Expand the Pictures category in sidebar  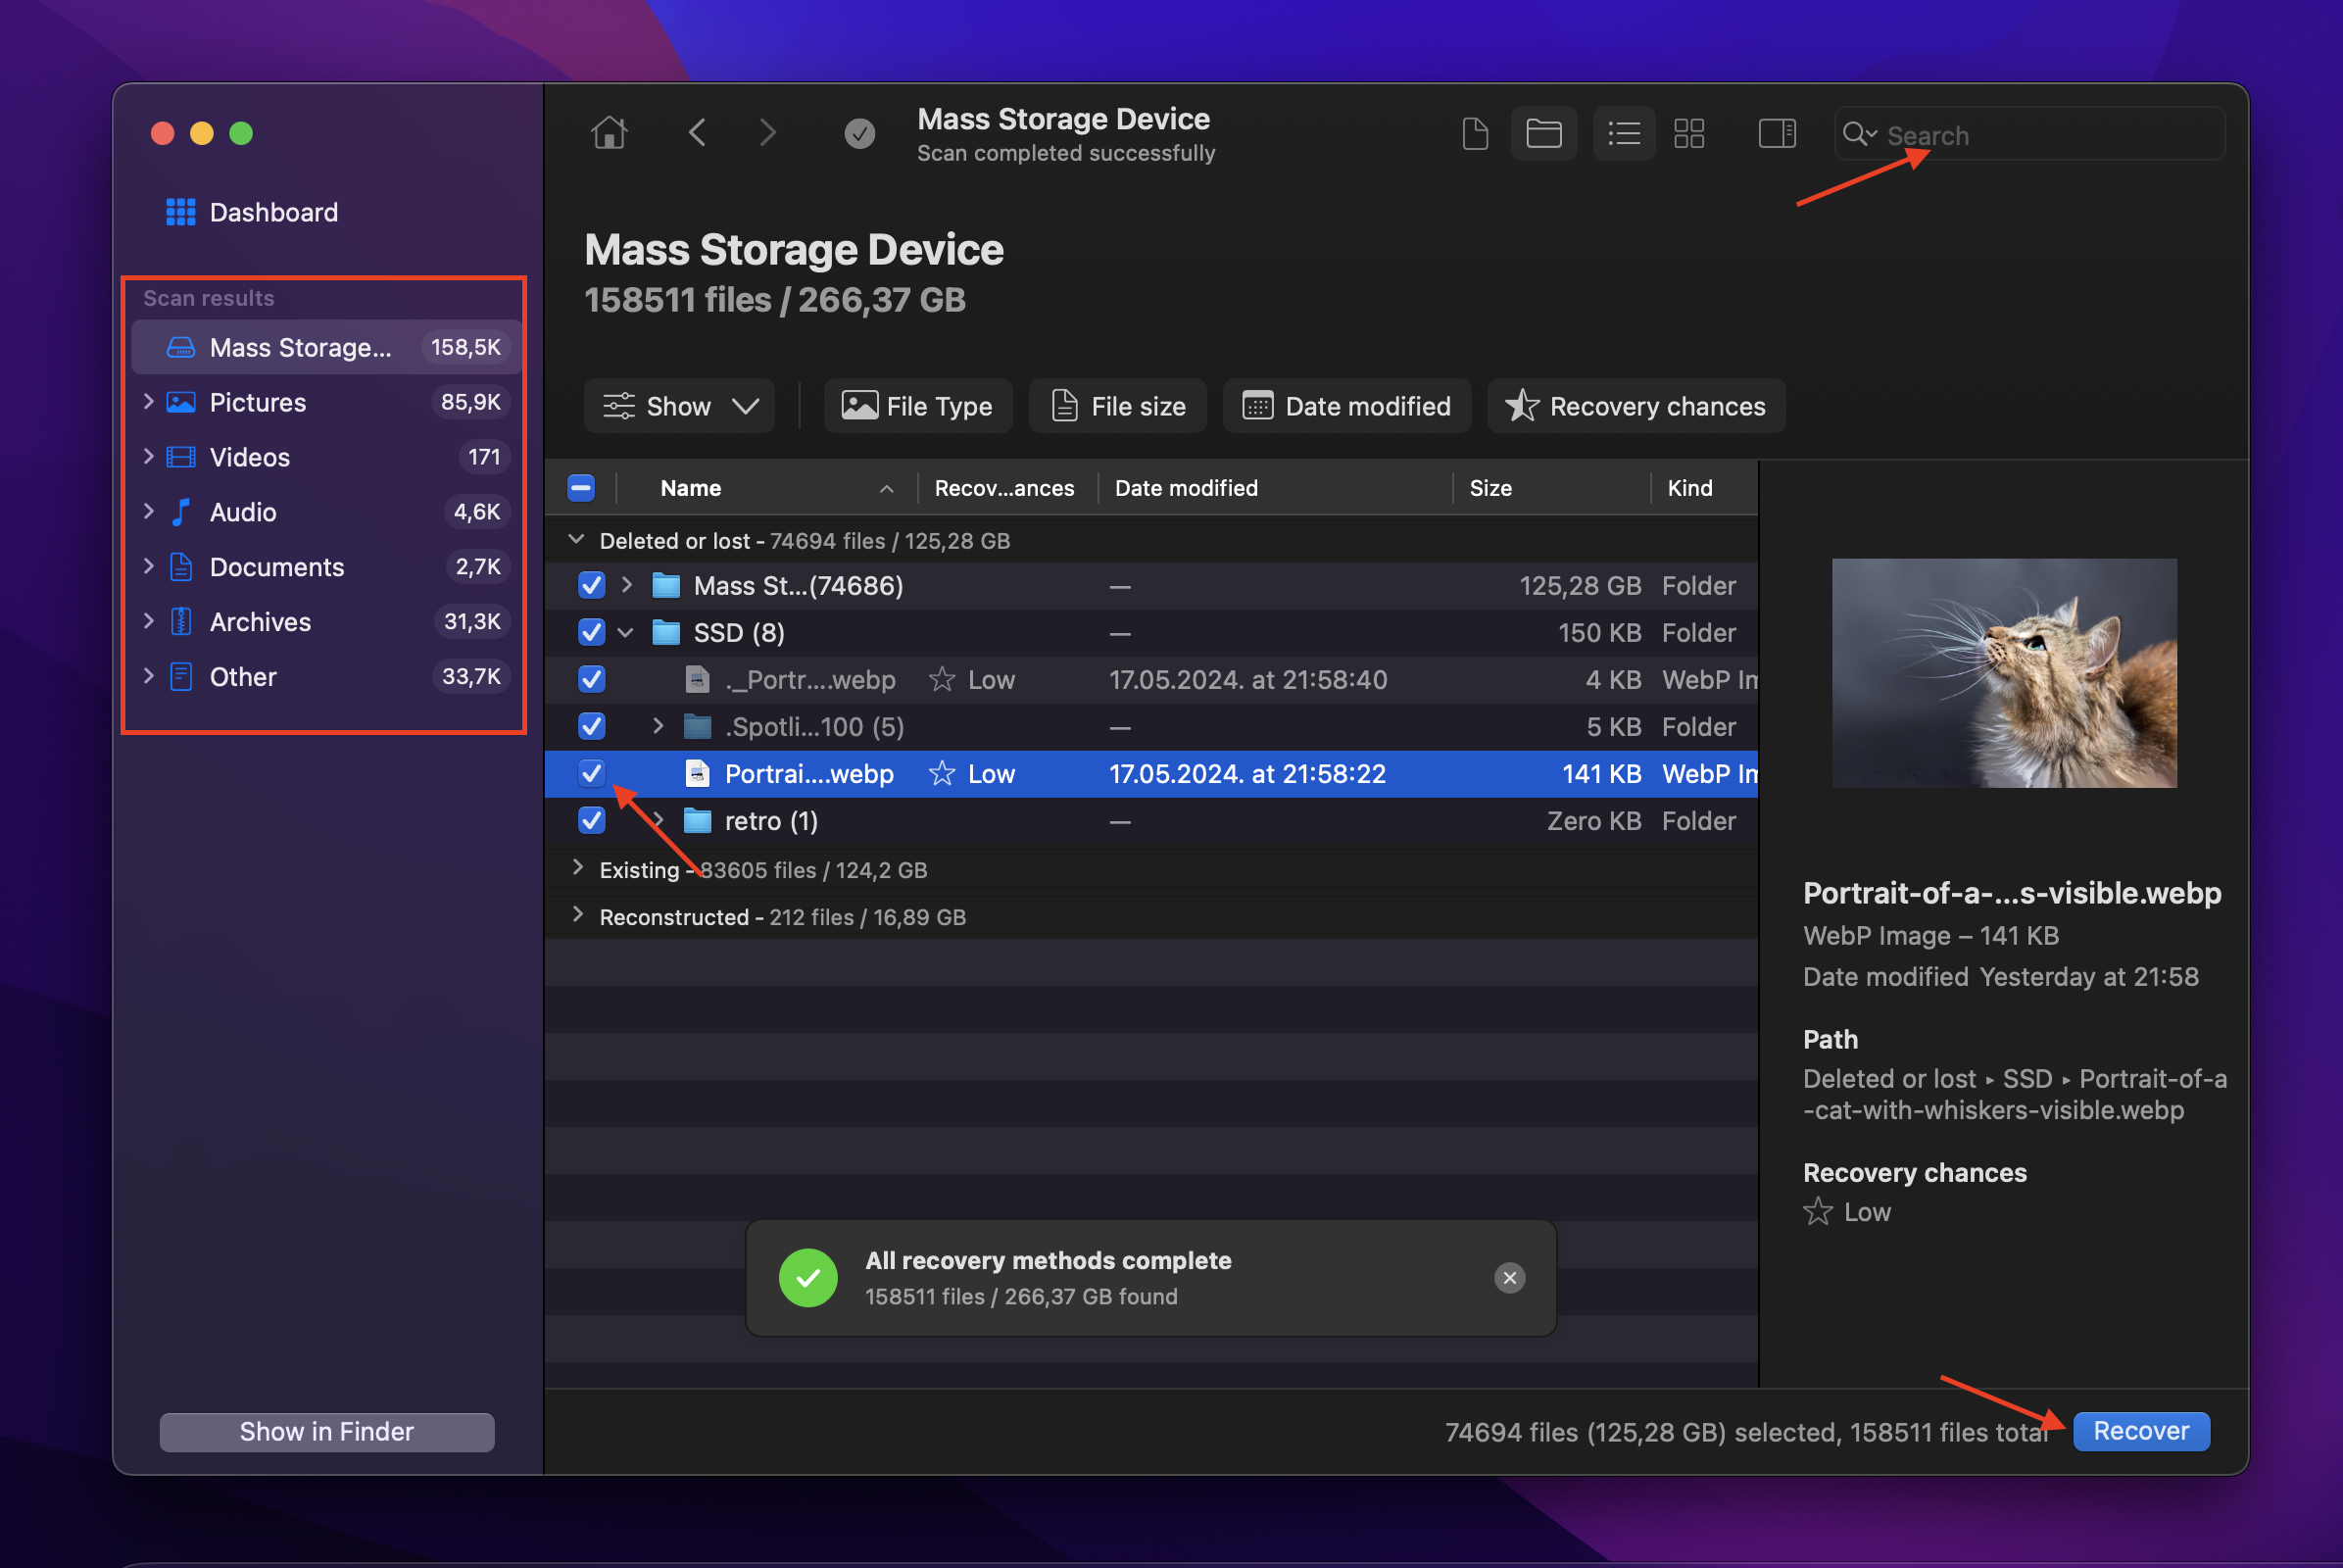tap(148, 401)
